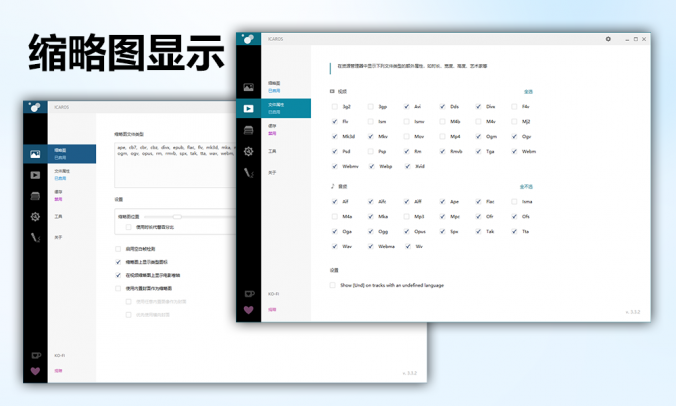Screen dimensions: 676x406
Task: Uncheck the Mkv checkbox
Action: (x=370, y=137)
